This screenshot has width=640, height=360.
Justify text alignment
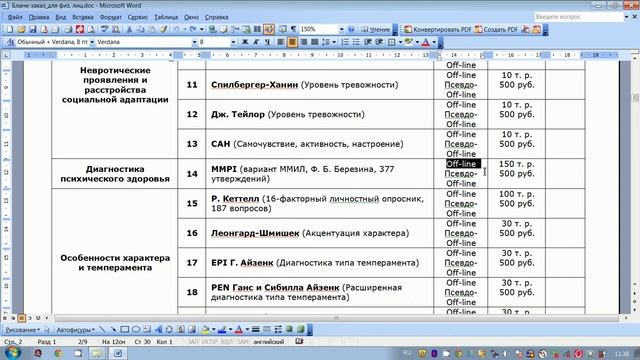[x=315, y=42]
